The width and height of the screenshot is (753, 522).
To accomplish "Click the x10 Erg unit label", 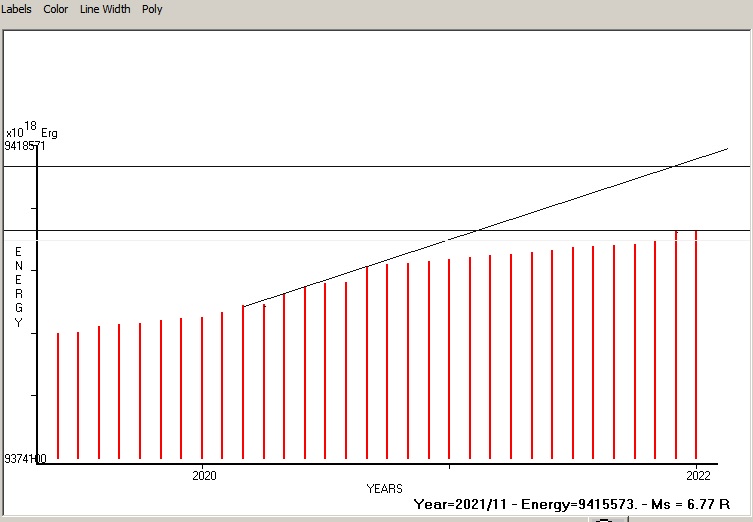I will click(x=32, y=131).
